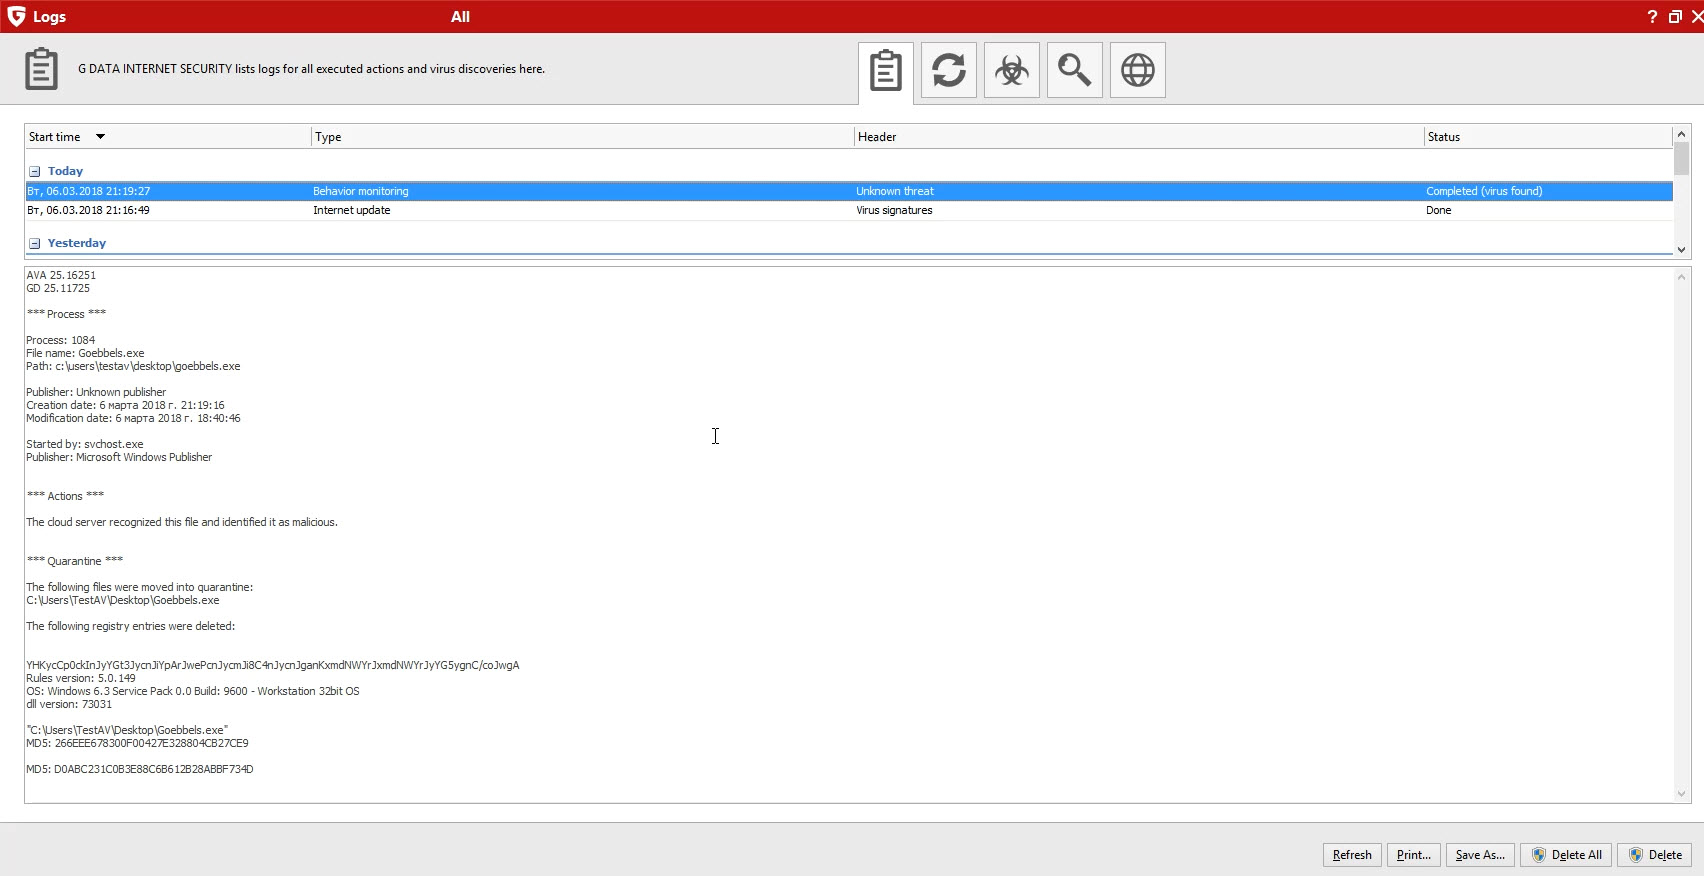The width and height of the screenshot is (1704, 876).
Task: Show the update logs with the arrows icon
Action: [949, 70]
